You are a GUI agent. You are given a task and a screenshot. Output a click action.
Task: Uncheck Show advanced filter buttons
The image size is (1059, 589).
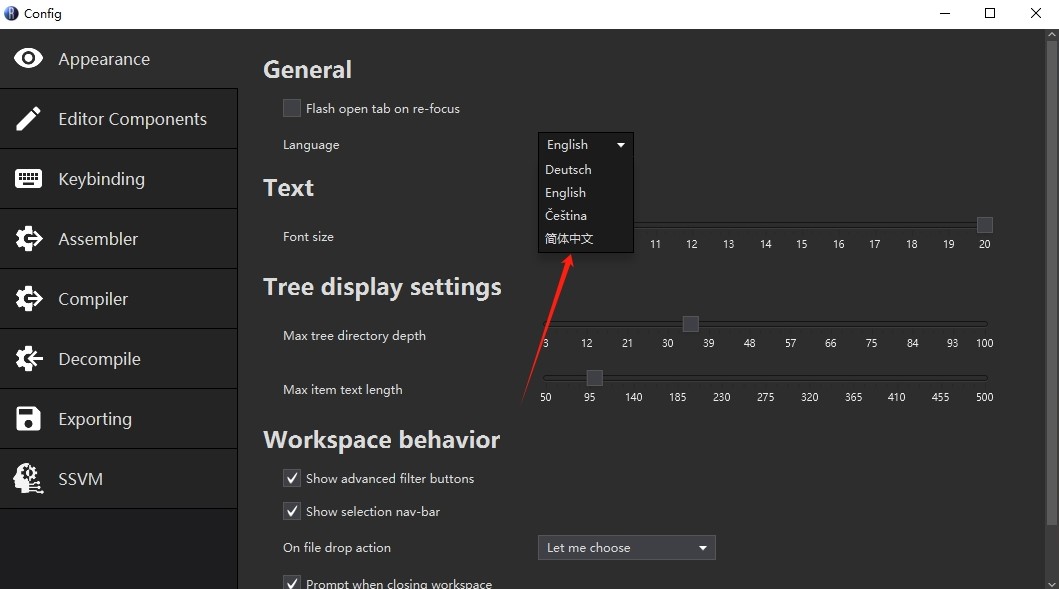click(292, 478)
